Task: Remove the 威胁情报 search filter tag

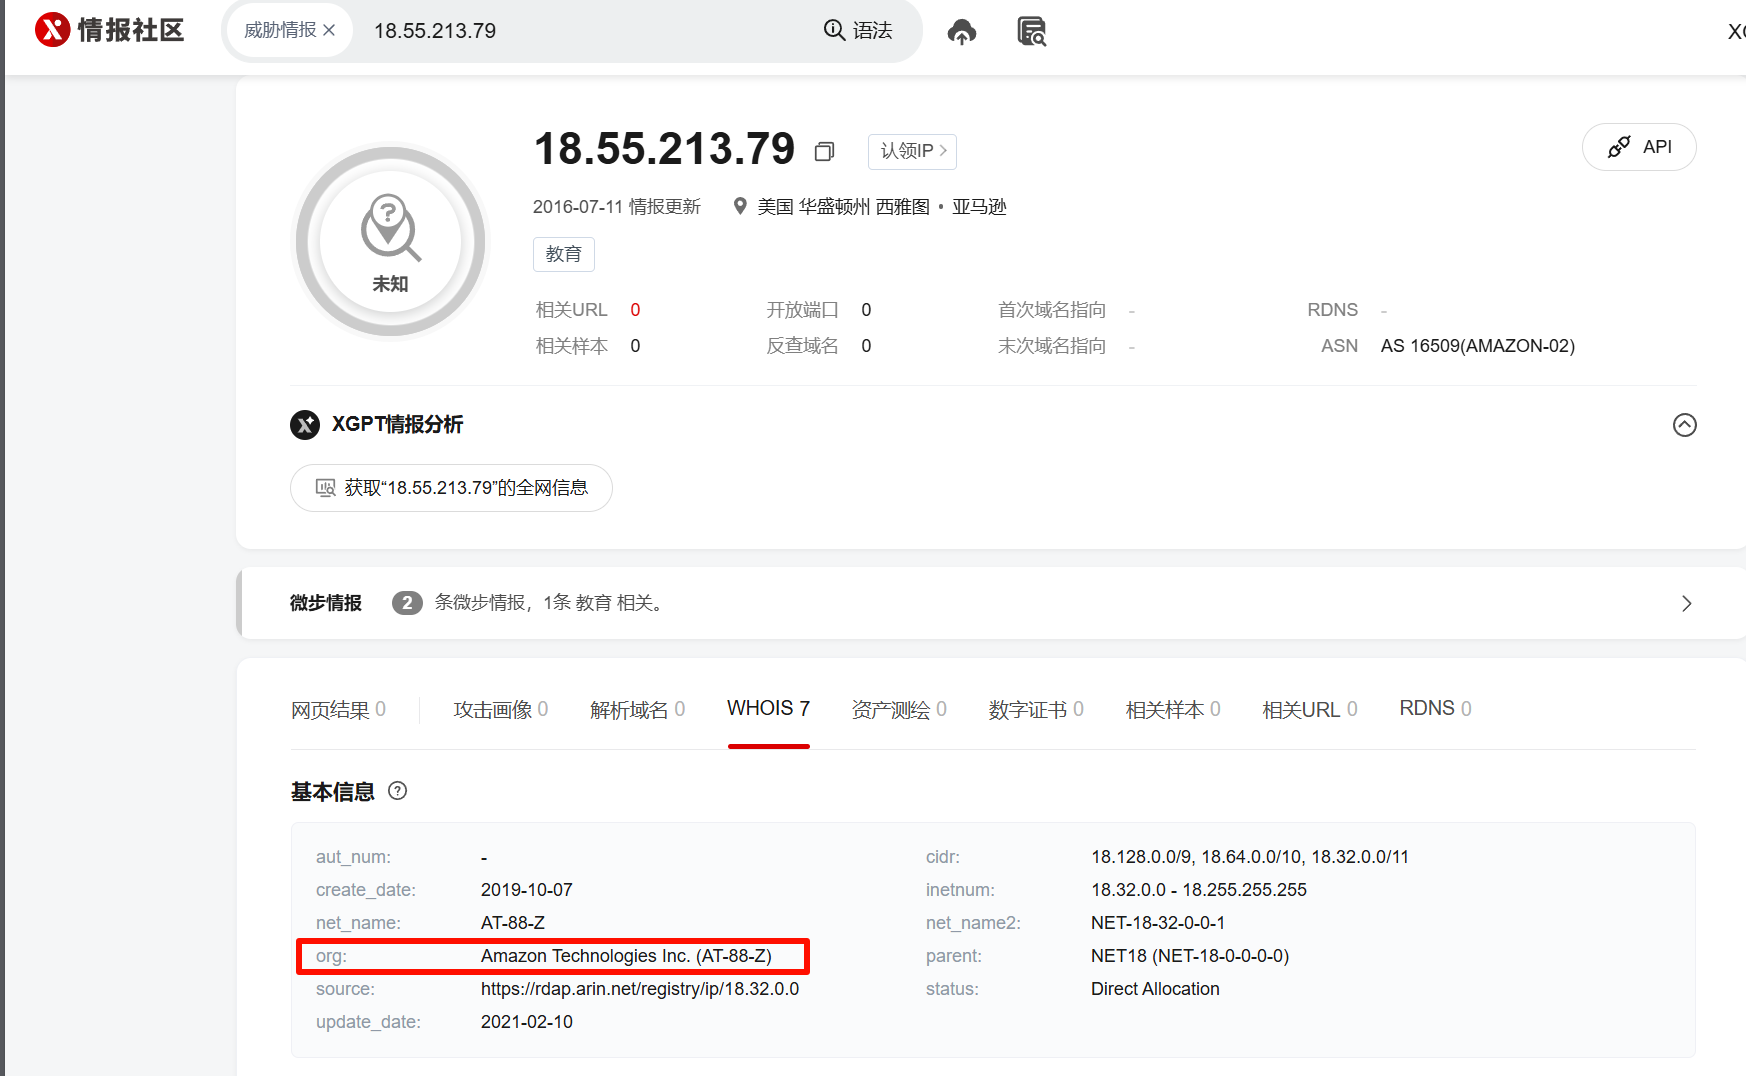Action: pos(329,31)
